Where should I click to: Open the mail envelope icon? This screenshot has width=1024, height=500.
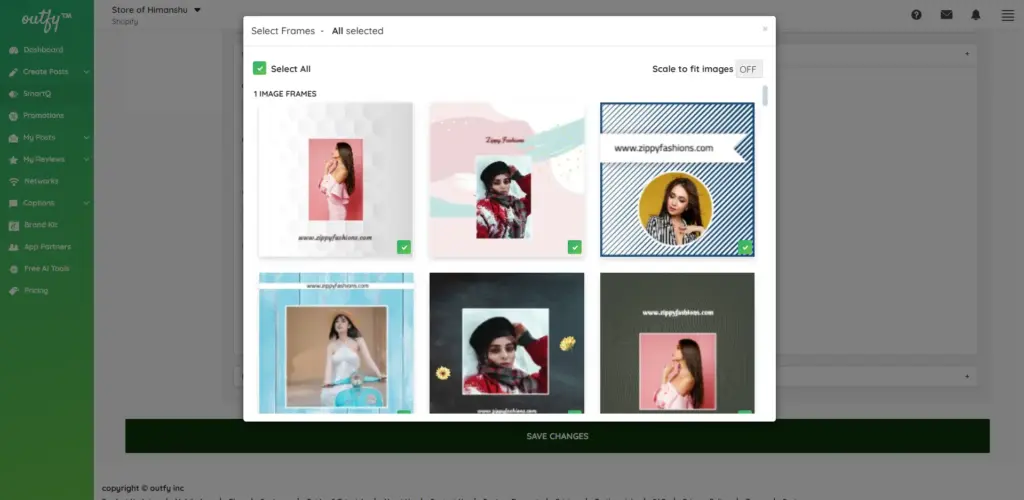click(x=946, y=15)
